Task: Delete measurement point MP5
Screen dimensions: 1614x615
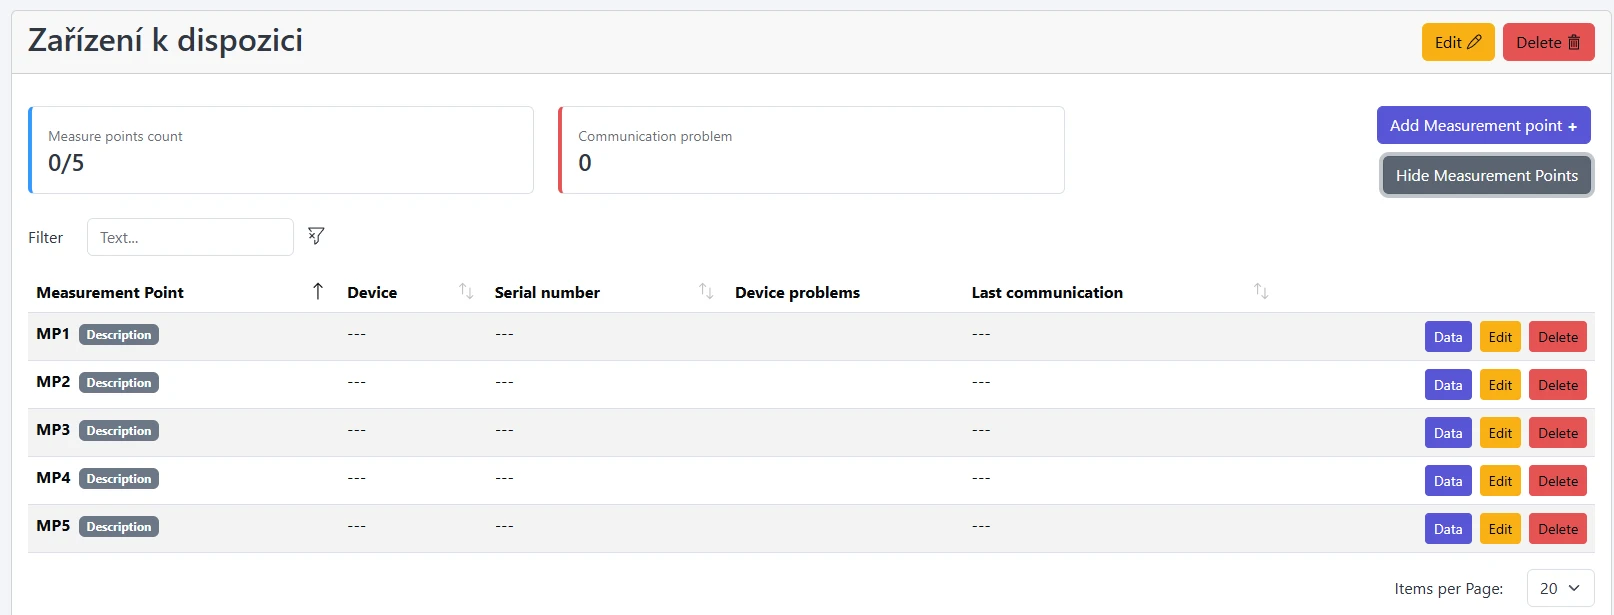Action: pos(1558,529)
